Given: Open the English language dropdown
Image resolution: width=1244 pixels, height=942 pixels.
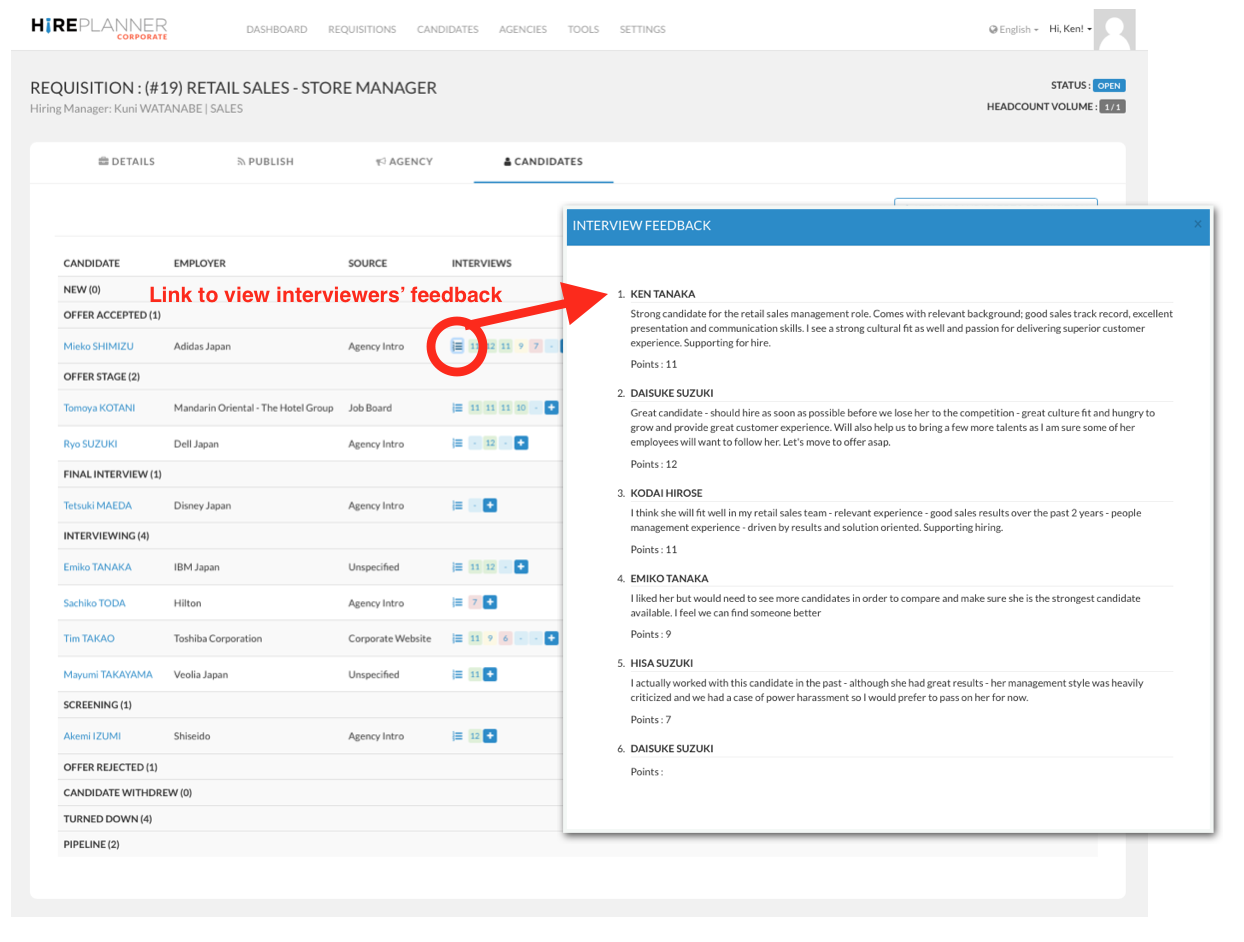Looking at the screenshot, I should tap(1013, 30).
